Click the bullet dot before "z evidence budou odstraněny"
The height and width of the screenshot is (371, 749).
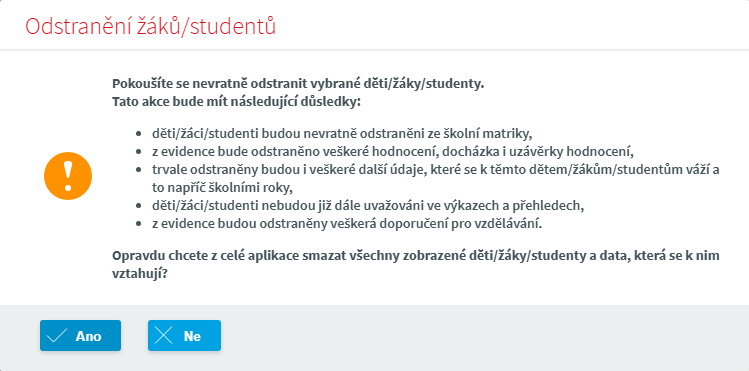click(139, 224)
